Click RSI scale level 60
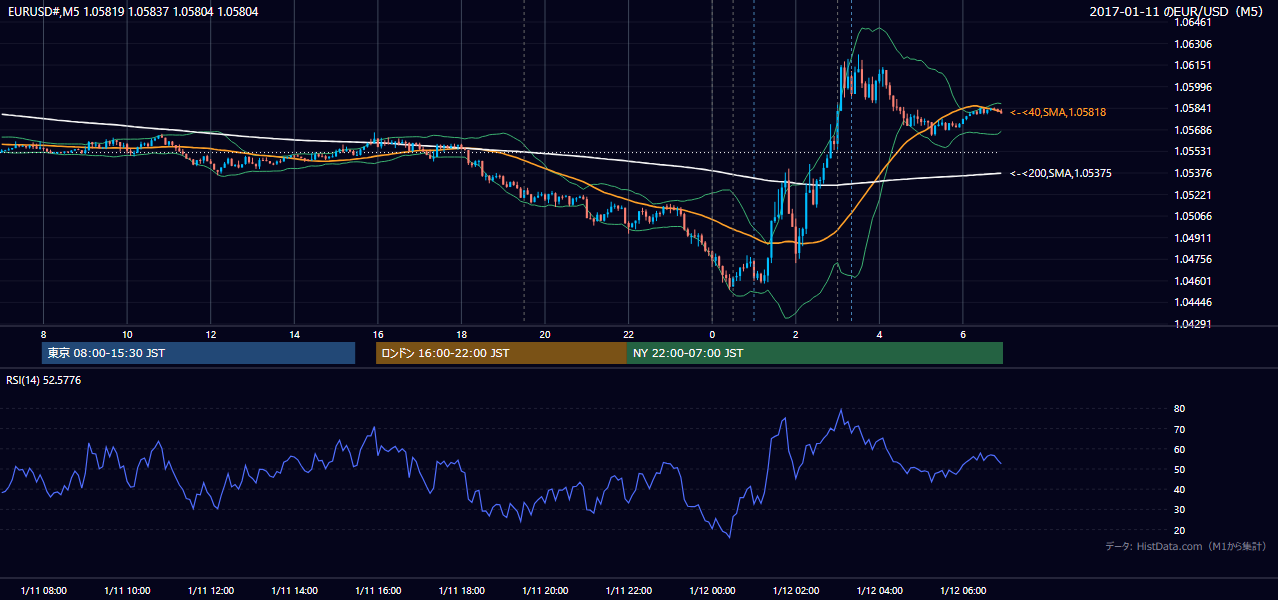 [x=1180, y=449]
